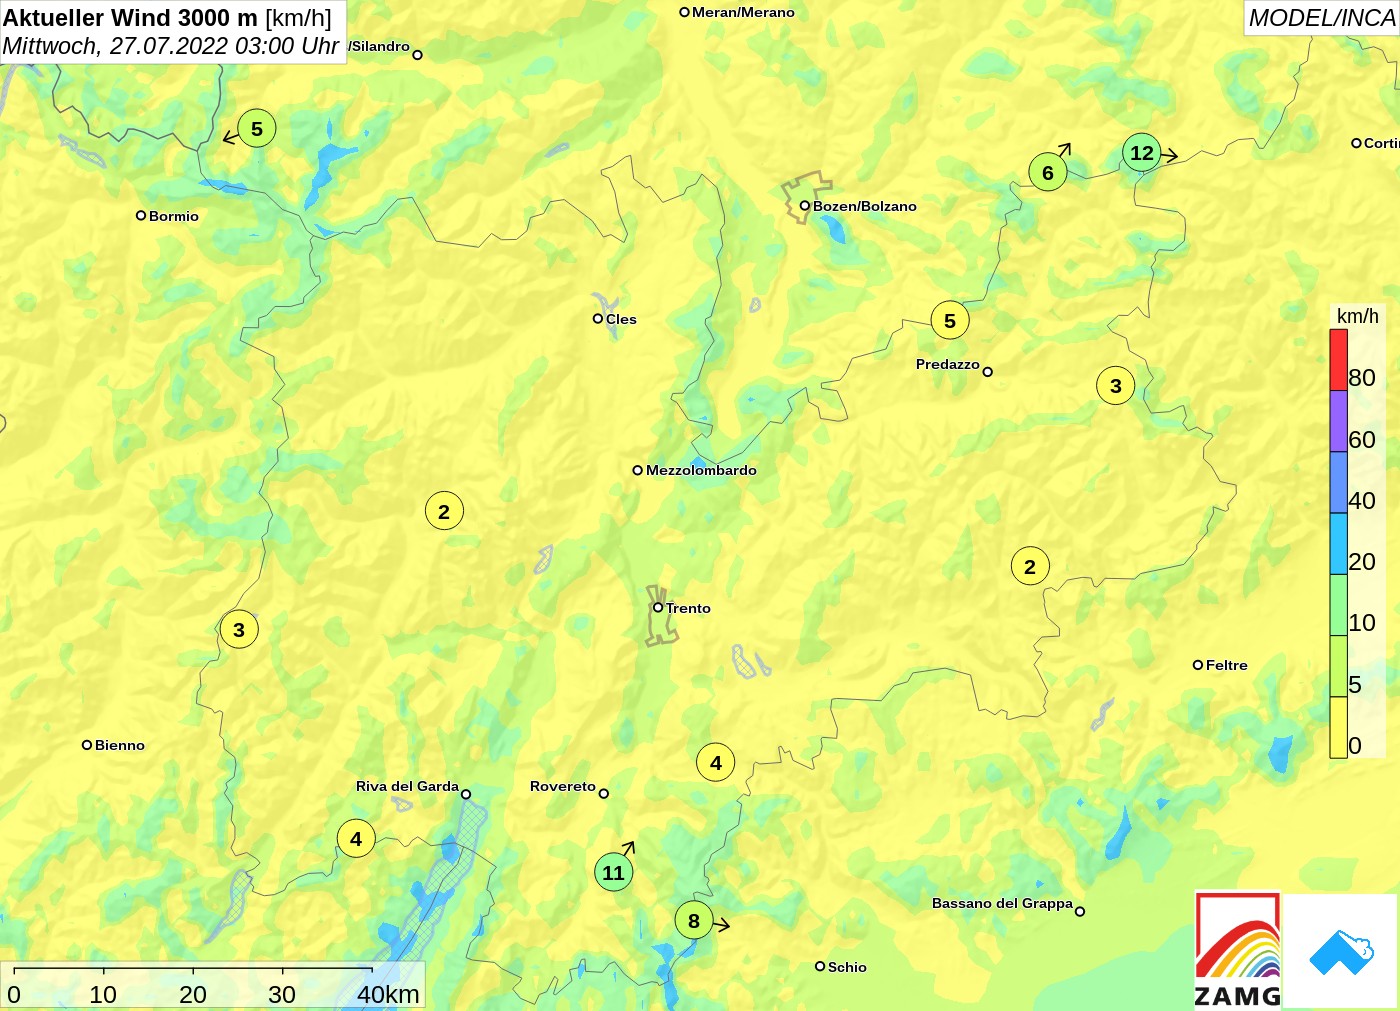Image resolution: width=1400 pixels, height=1011 pixels.
Task: Click the Mezzolombardo town label
Action: (701, 470)
